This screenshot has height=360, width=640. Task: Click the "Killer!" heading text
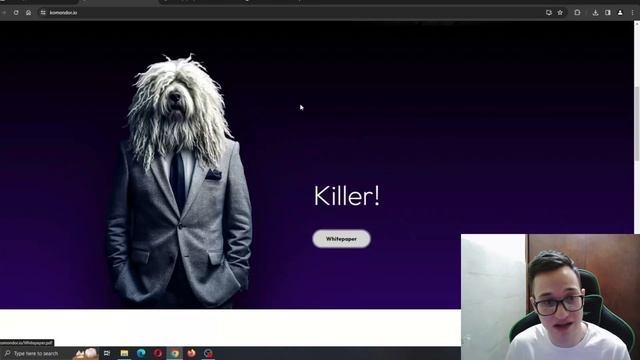click(x=347, y=196)
